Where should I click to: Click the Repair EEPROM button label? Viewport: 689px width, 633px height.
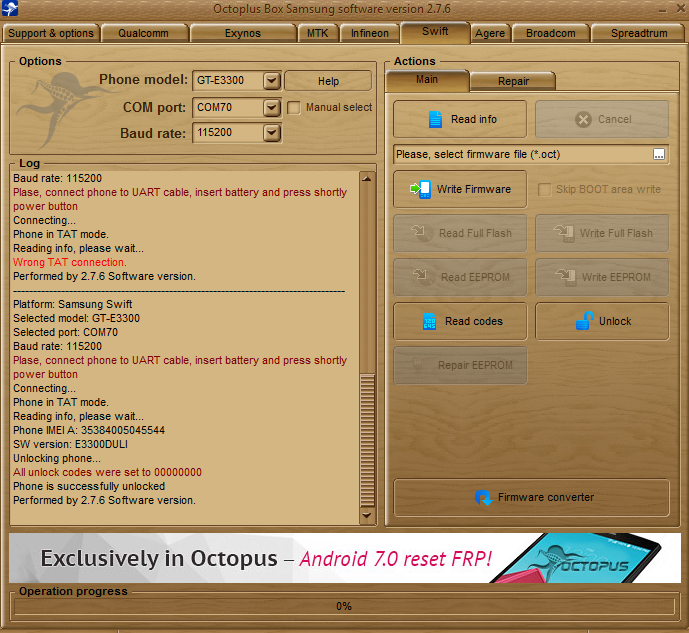pyautogui.click(x=475, y=365)
